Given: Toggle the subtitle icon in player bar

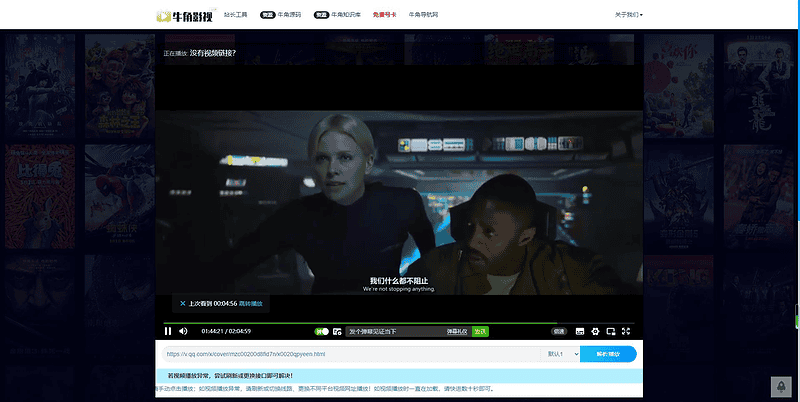Looking at the screenshot, I should (580, 332).
